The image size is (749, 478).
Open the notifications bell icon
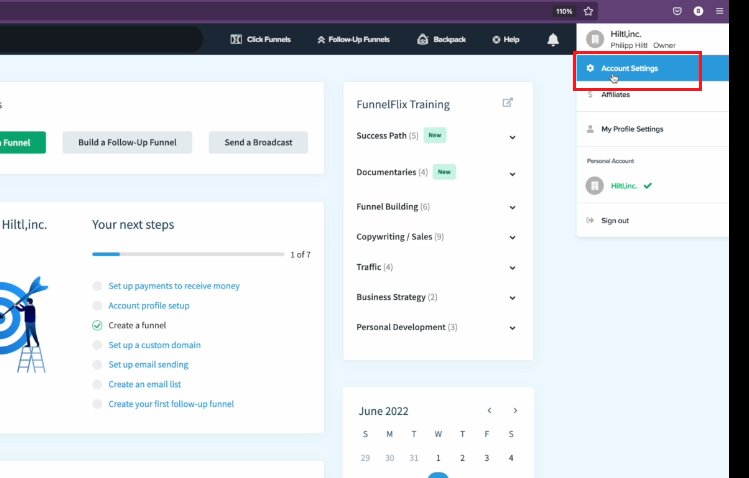pos(553,40)
